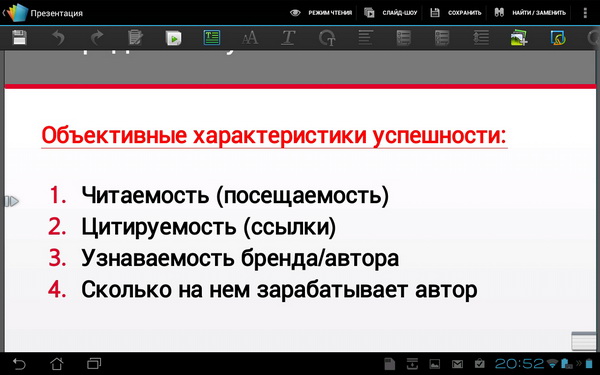Image resolution: width=600 pixels, height=375 pixels.
Task: Select the green text box tool icon
Action: click(x=212, y=38)
